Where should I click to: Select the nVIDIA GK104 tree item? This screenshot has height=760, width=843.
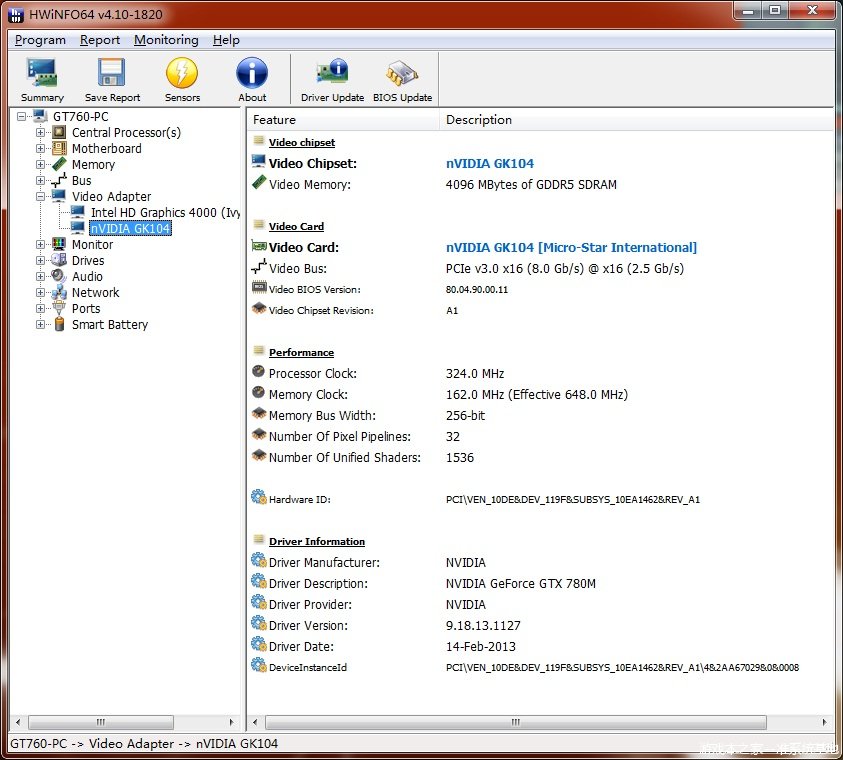tap(130, 228)
